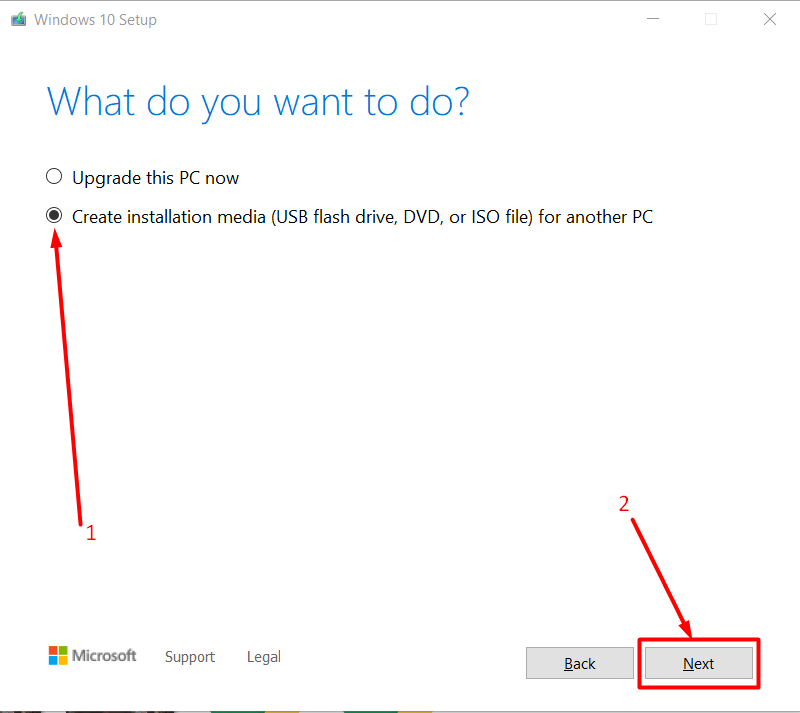800x713 pixels.
Task: Click the Next button
Action: [698, 663]
